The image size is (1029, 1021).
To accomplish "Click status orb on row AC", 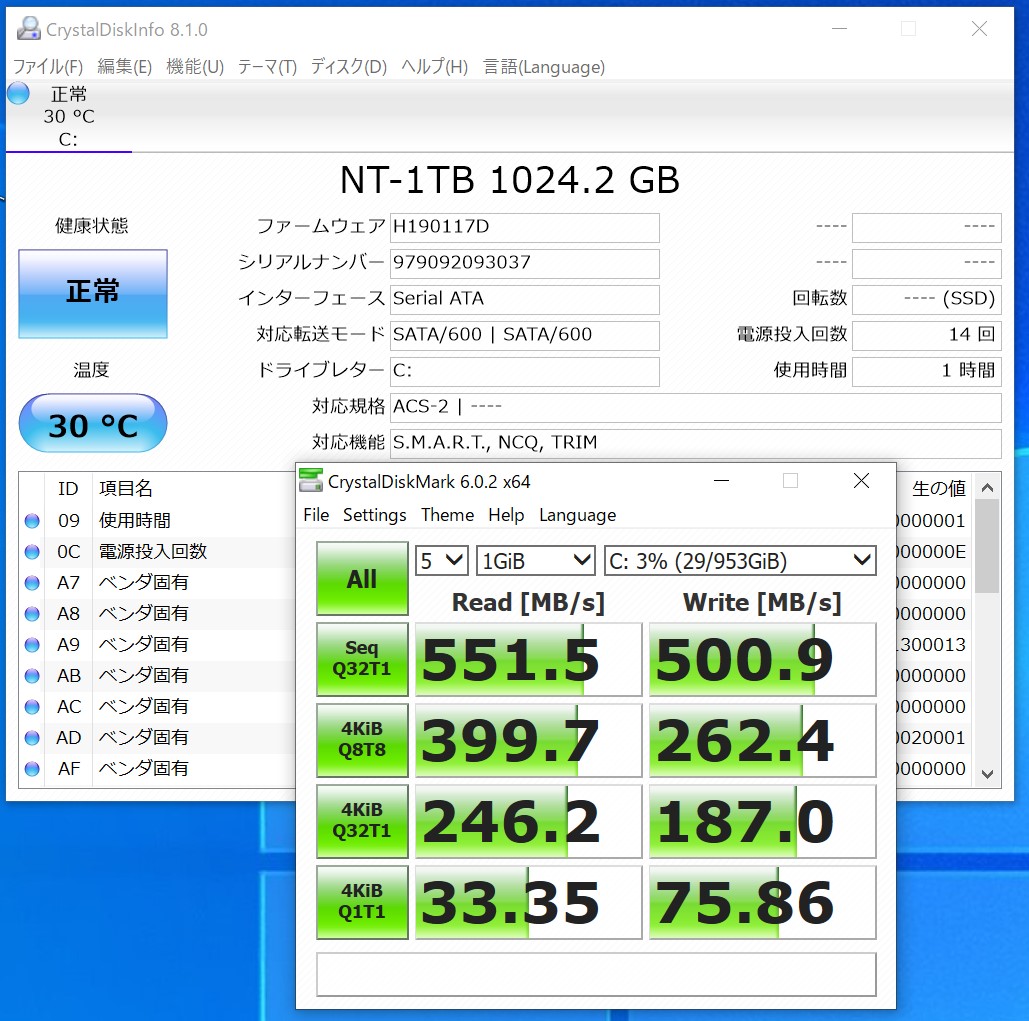I will [32, 707].
